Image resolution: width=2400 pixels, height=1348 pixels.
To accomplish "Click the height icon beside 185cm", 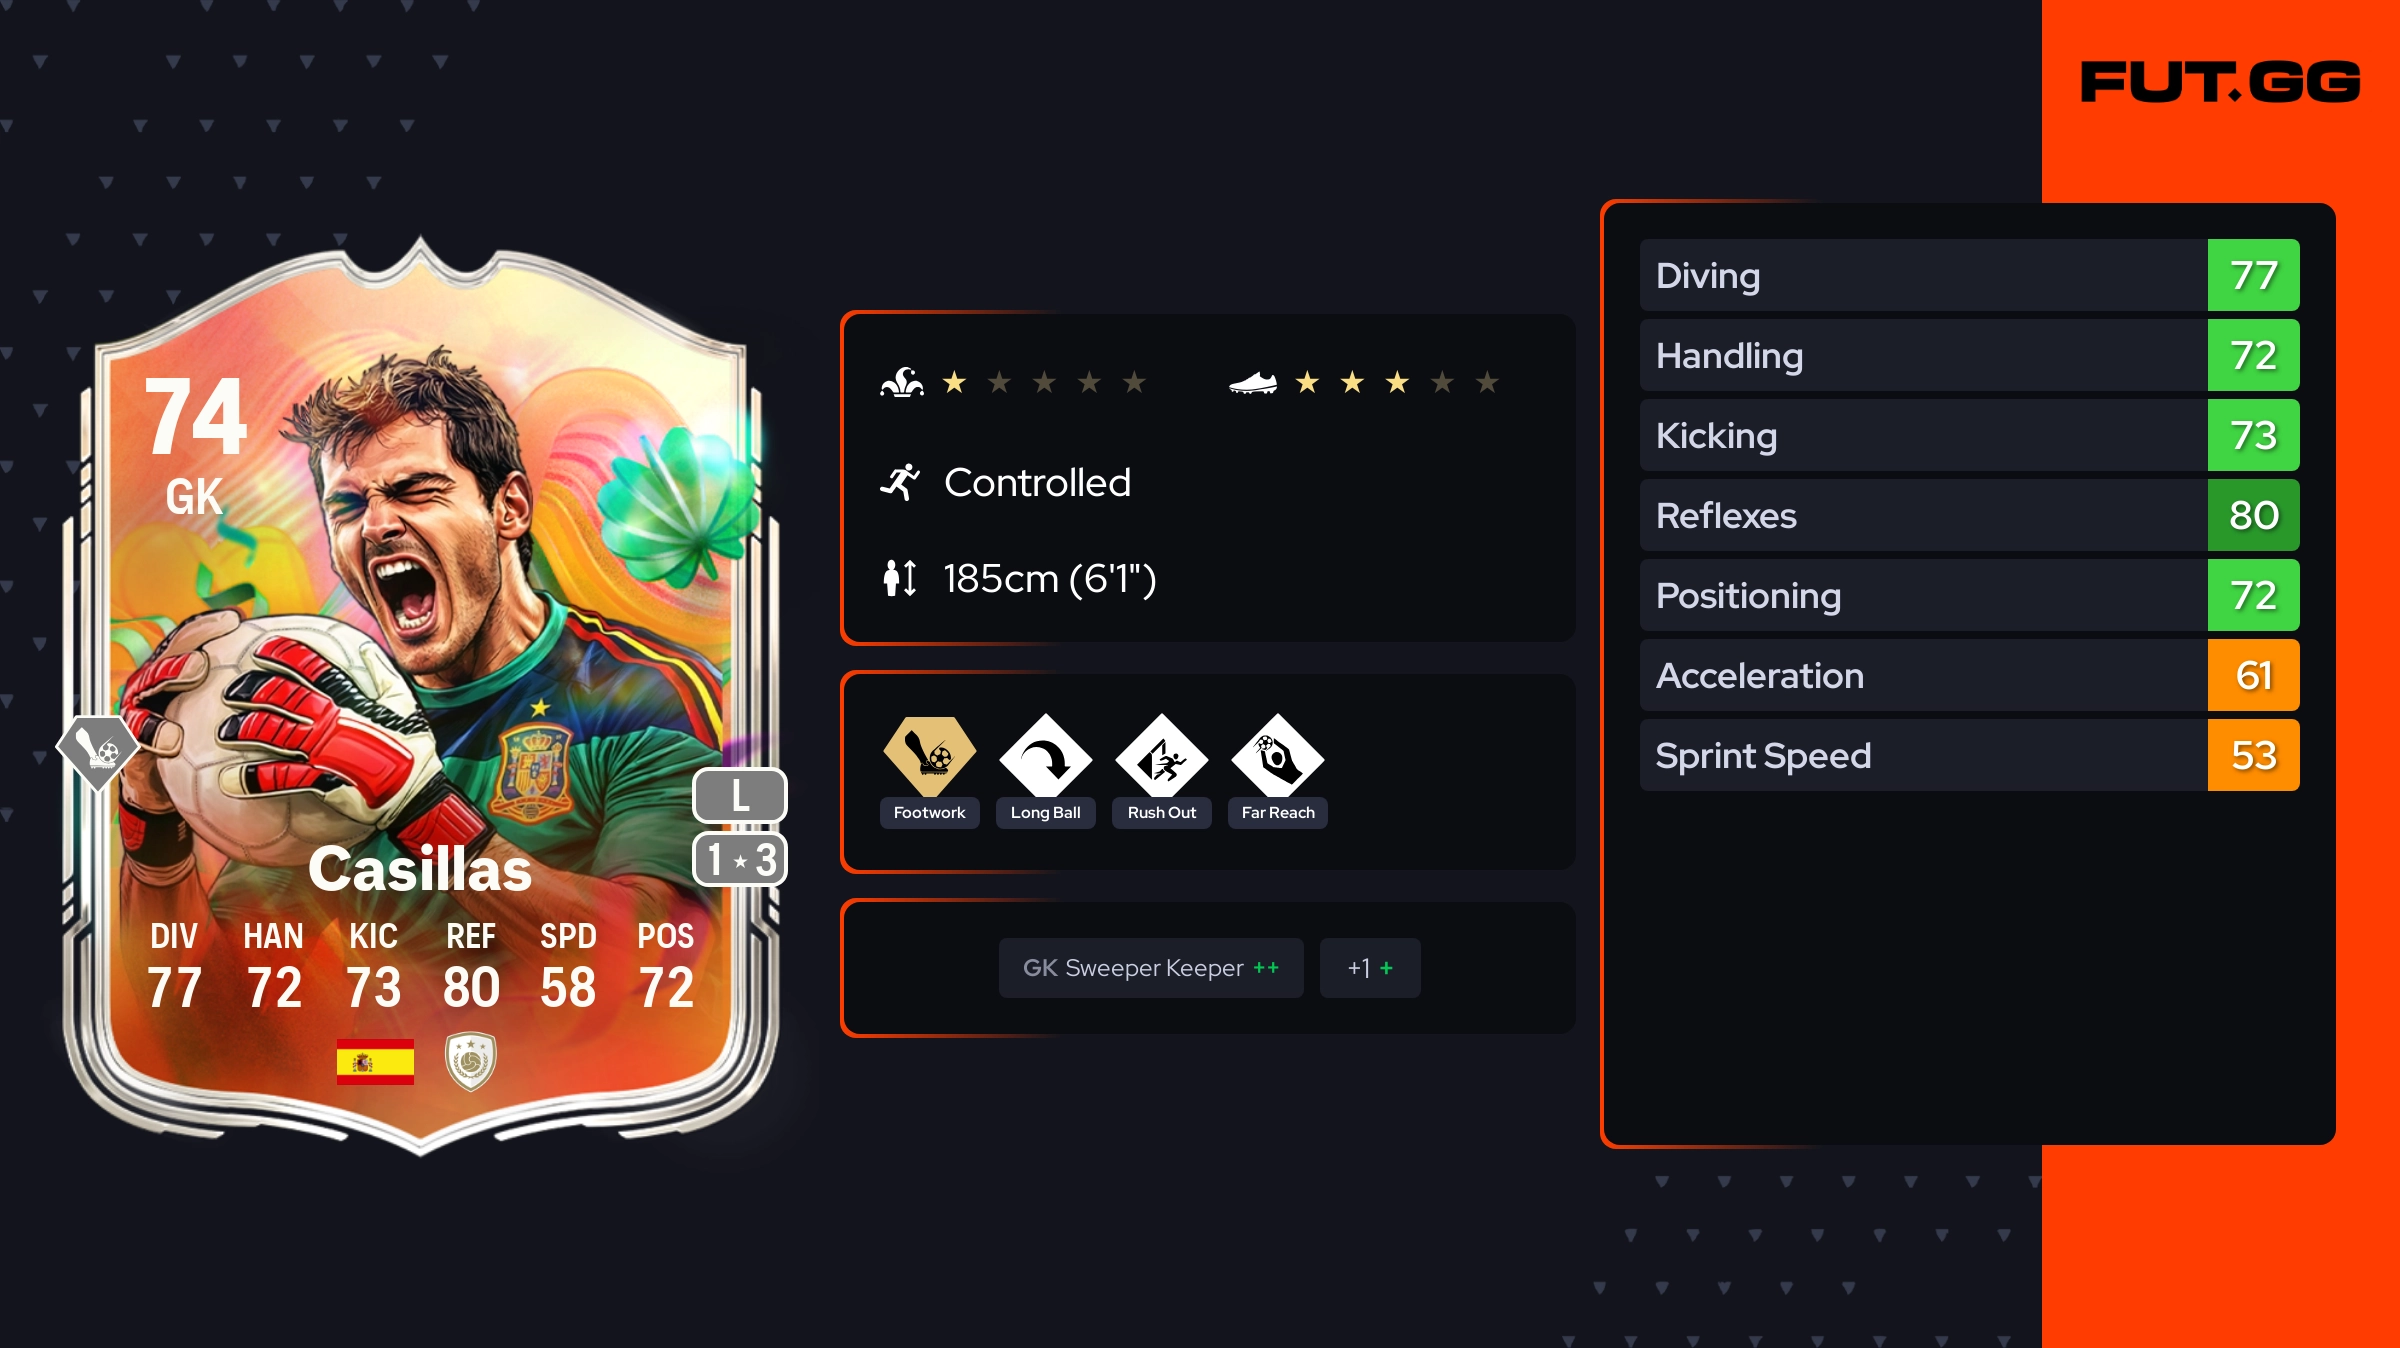I will (x=900, y=578).
